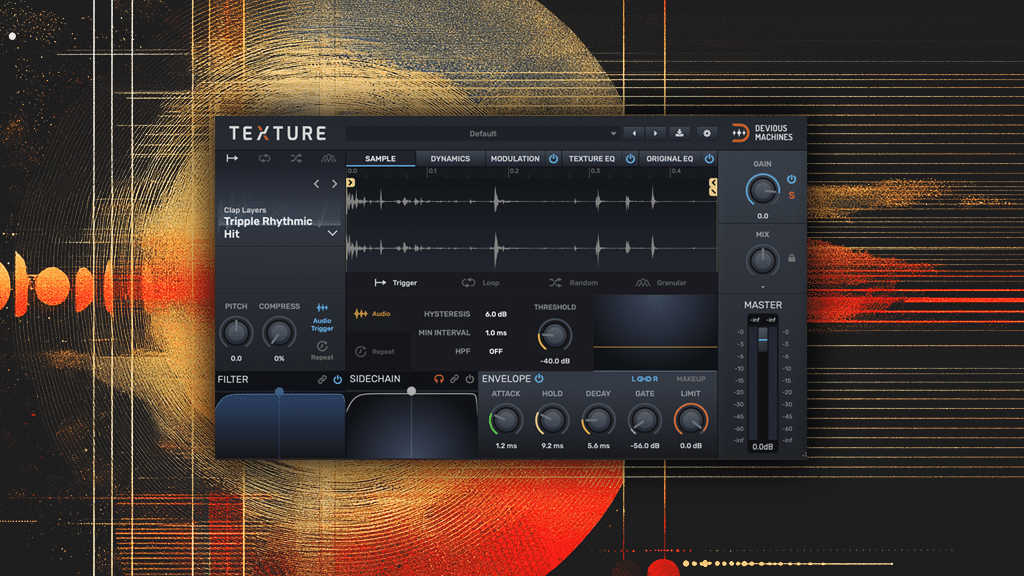Image resolution: width=1024 pixels, height=576 pixels.
Task: Click the Compress knob
Action: pos(279,333)
